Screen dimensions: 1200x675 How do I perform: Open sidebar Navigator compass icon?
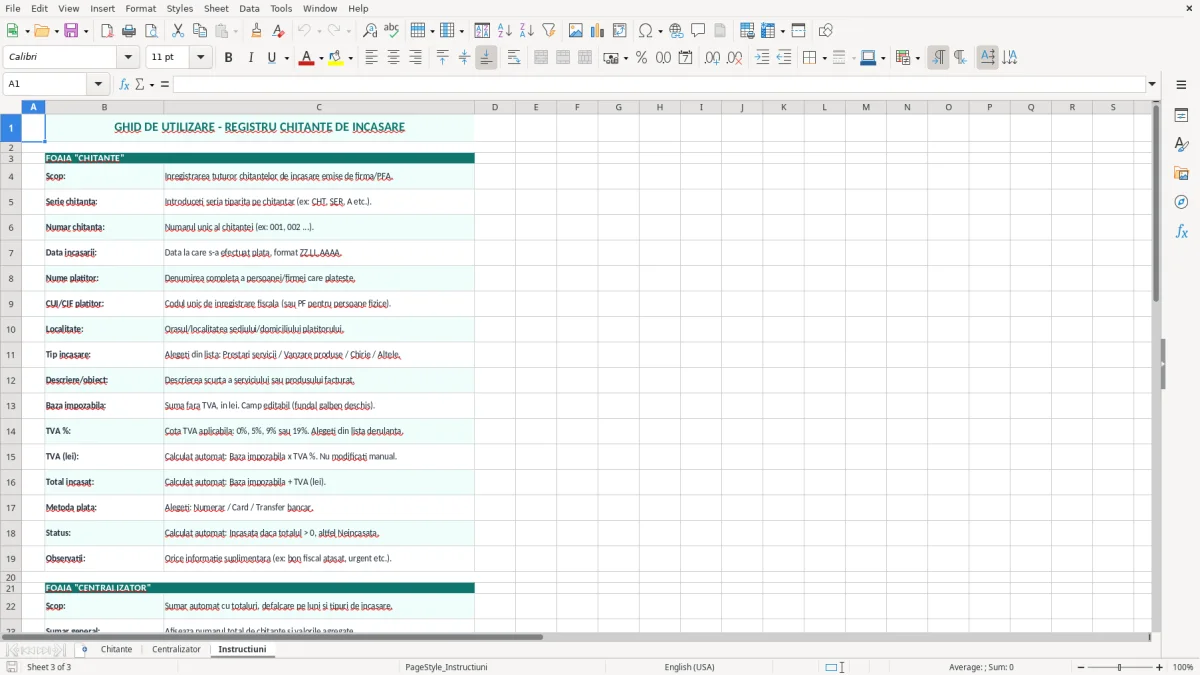click(1181, 202)
